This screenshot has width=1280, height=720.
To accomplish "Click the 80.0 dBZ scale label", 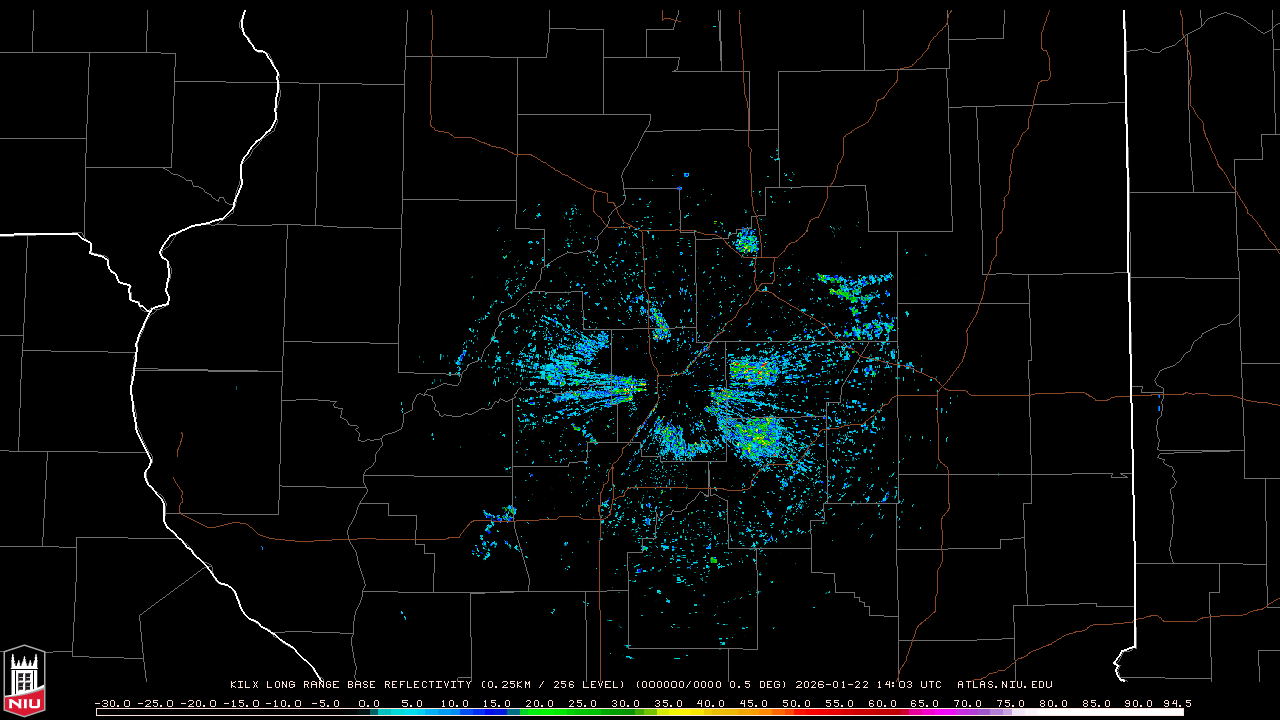I will tap(1054, 703).
